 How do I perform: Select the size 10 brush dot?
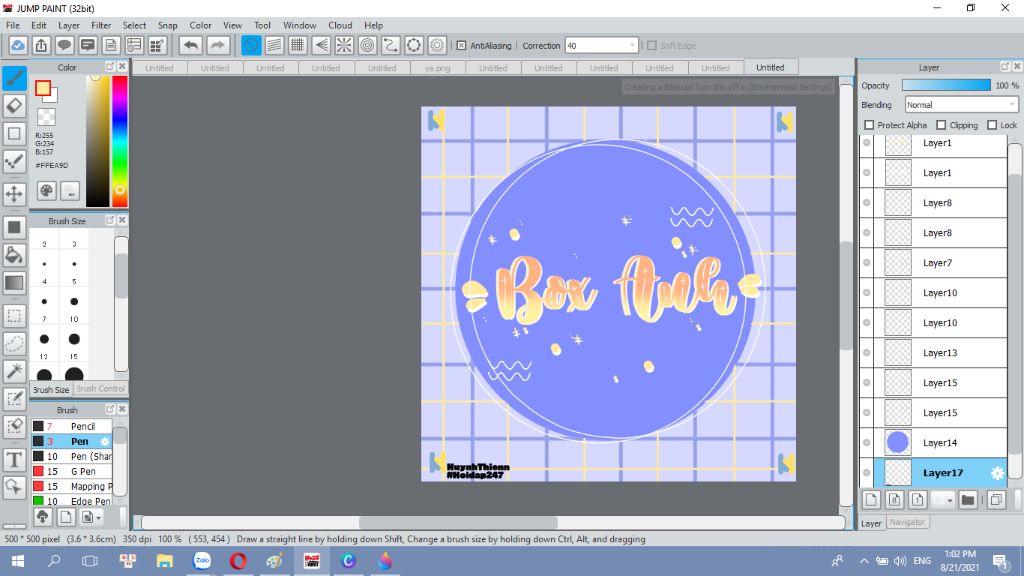tap(74, 302)
